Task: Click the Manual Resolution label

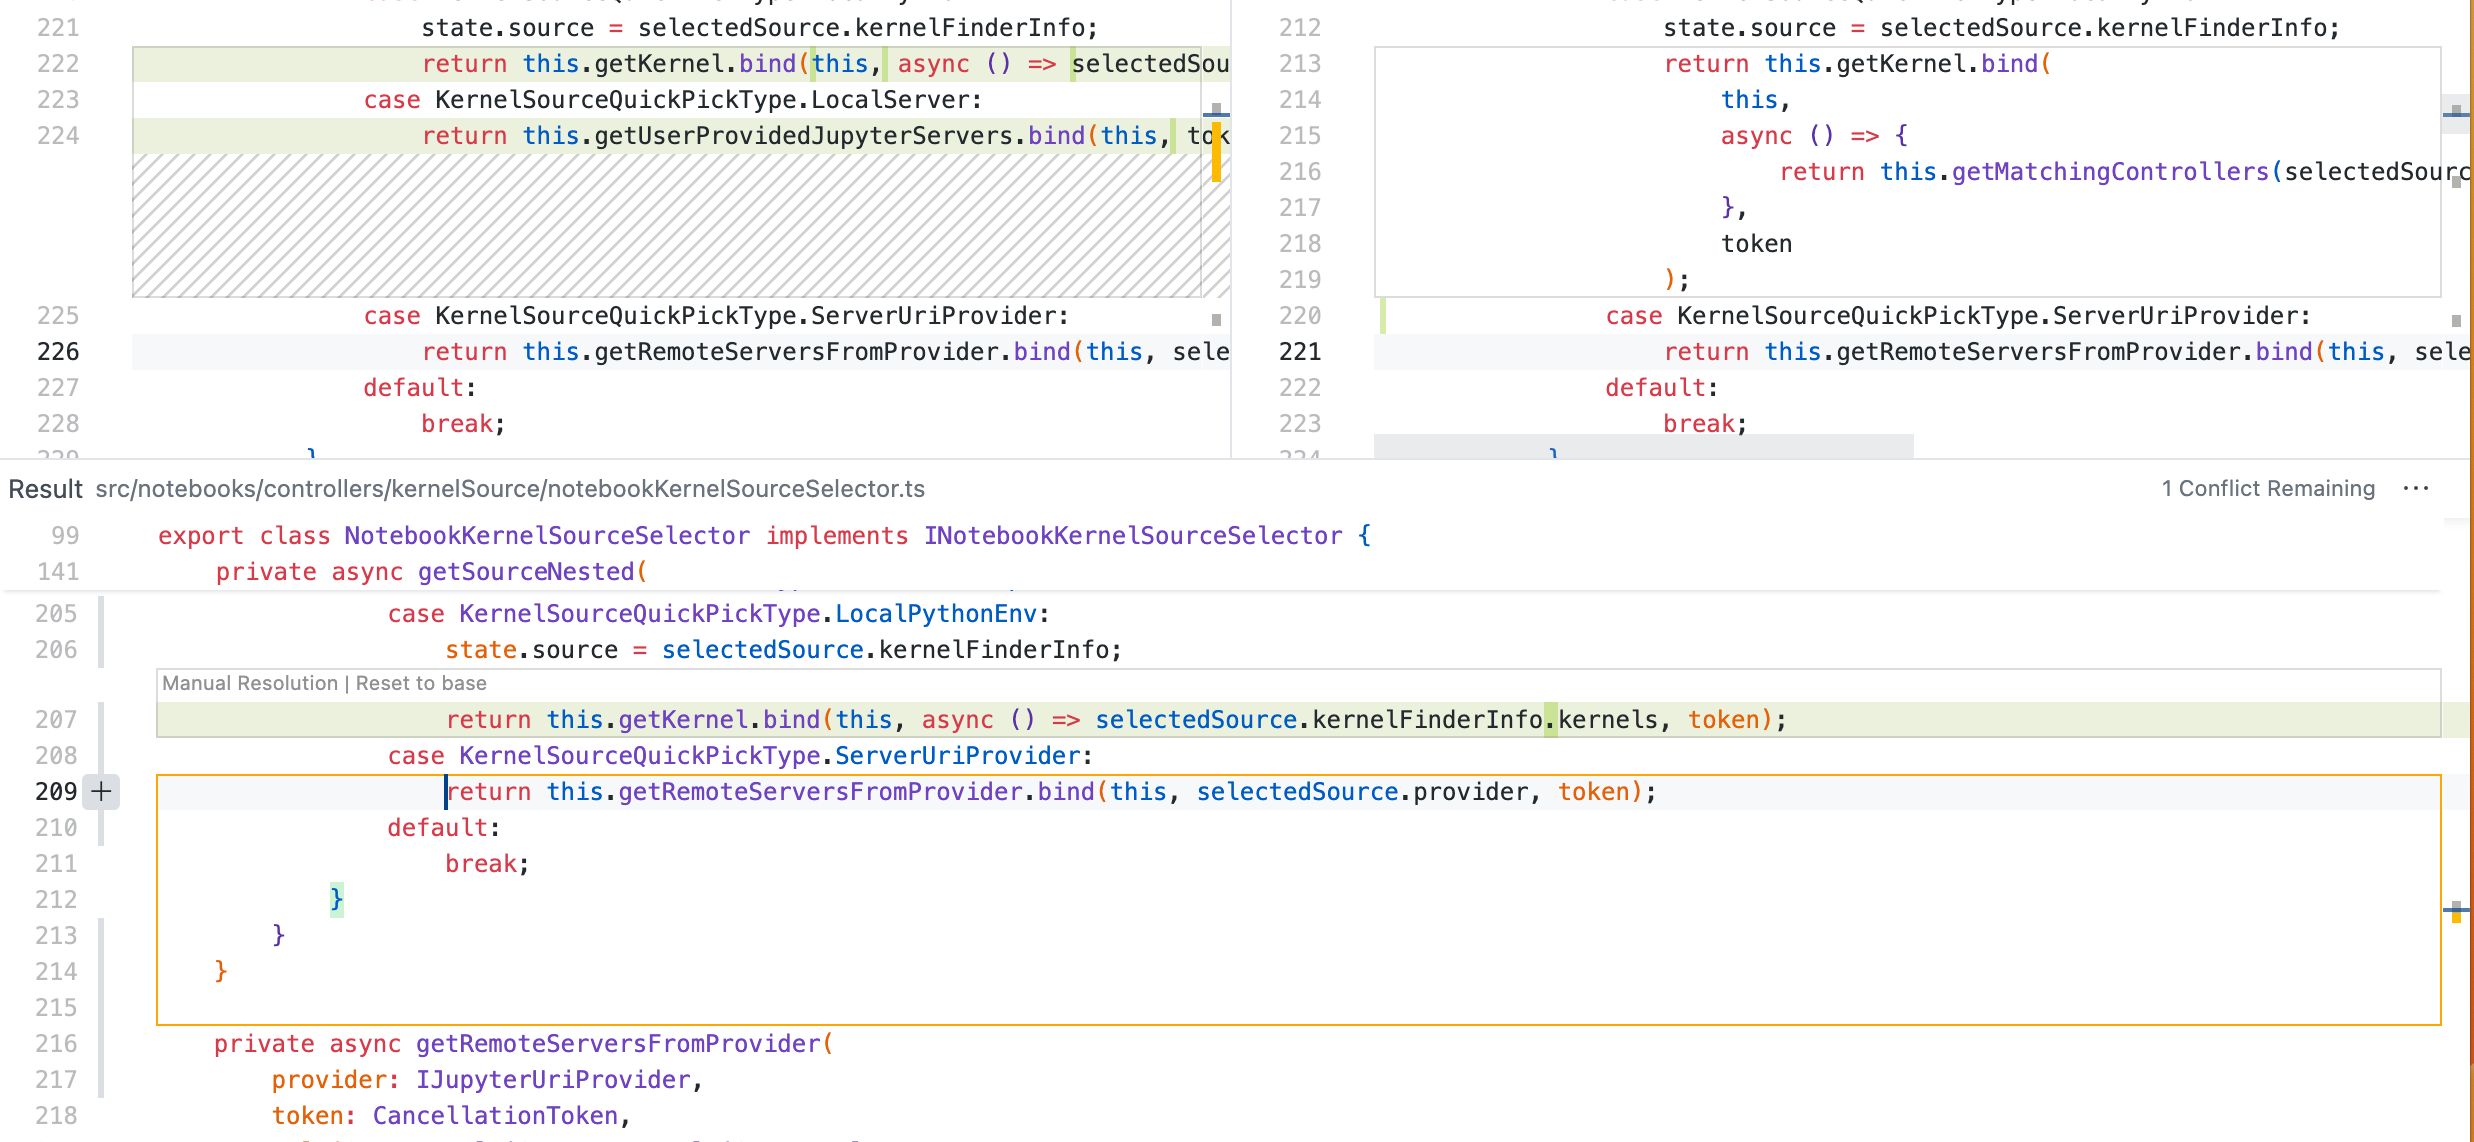Action: 251,683
